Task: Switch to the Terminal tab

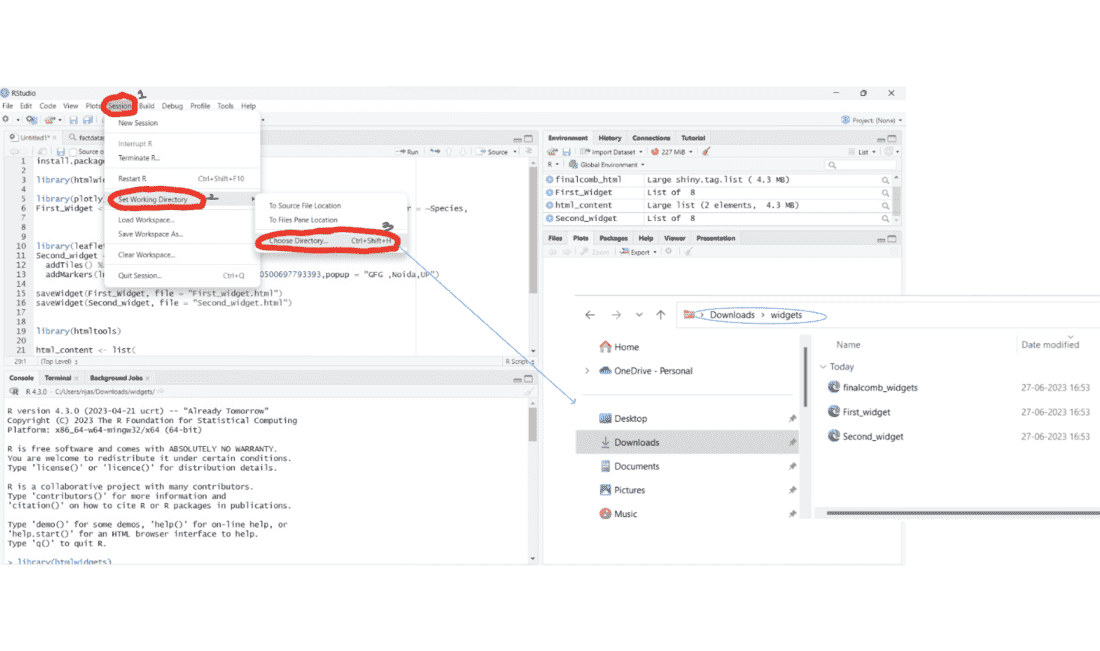Action: pyautogui.click(x=58, y=378)
